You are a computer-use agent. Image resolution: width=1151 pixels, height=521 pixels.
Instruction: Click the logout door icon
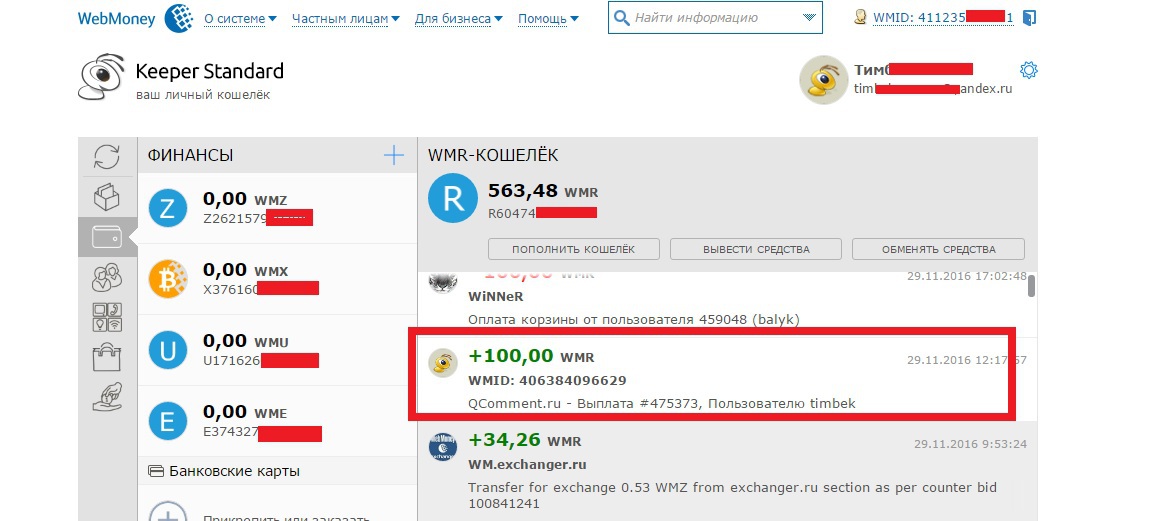click(x=1029, y=18)
